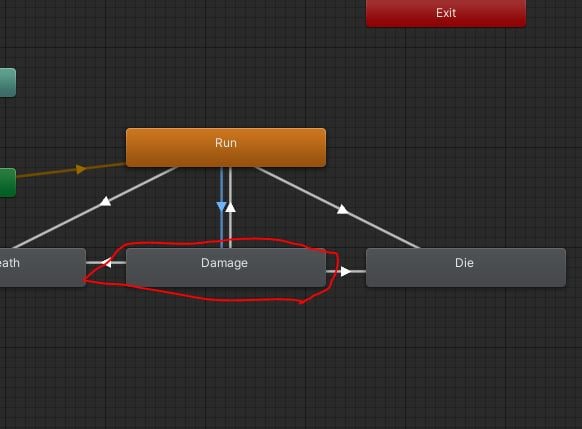Select the orange transition arrow into Run

81,169
